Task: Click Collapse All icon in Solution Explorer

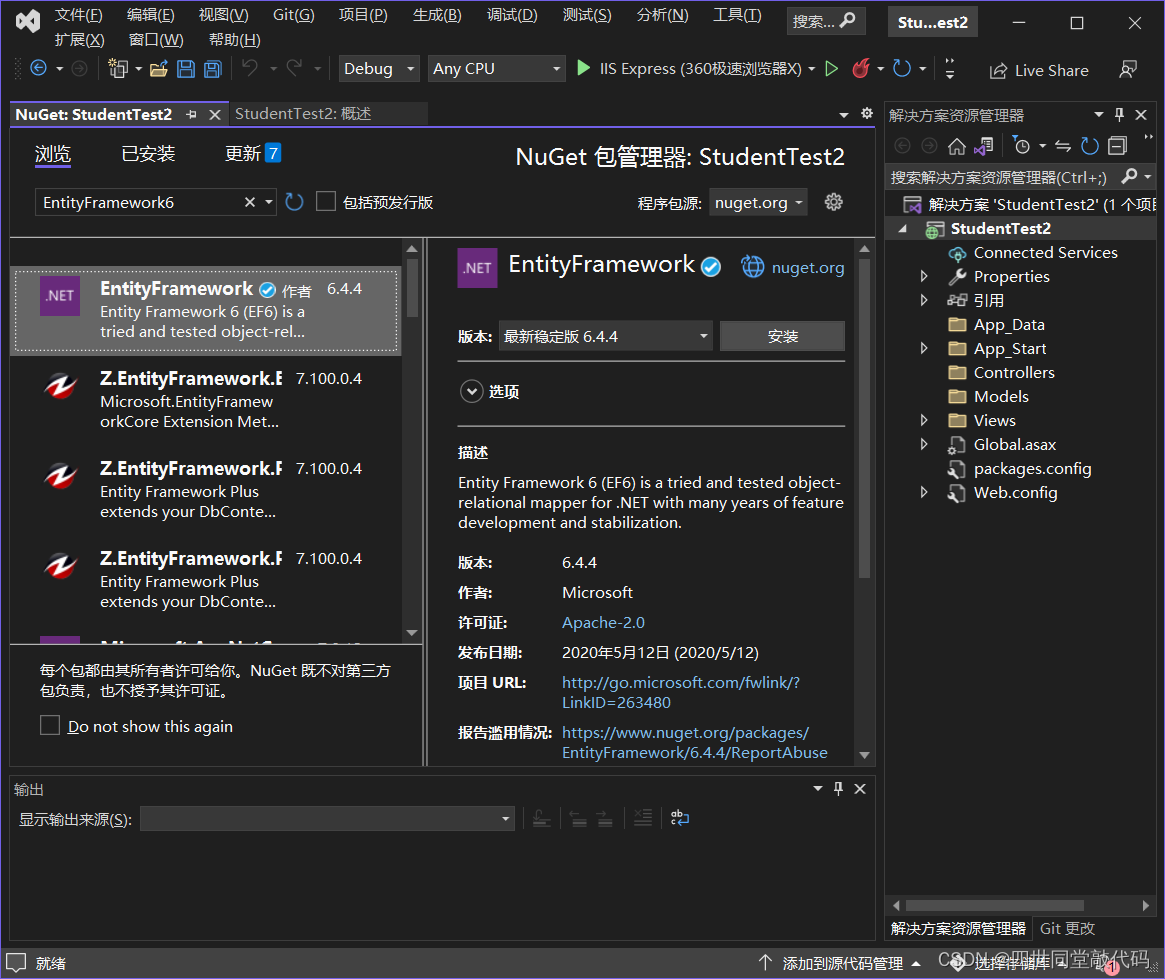Action: (x=1117, y=146)
